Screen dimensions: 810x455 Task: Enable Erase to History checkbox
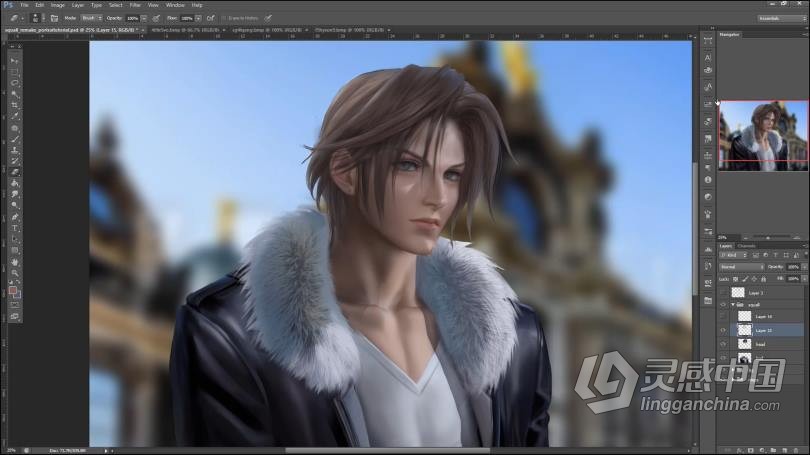tap(224, 18)
